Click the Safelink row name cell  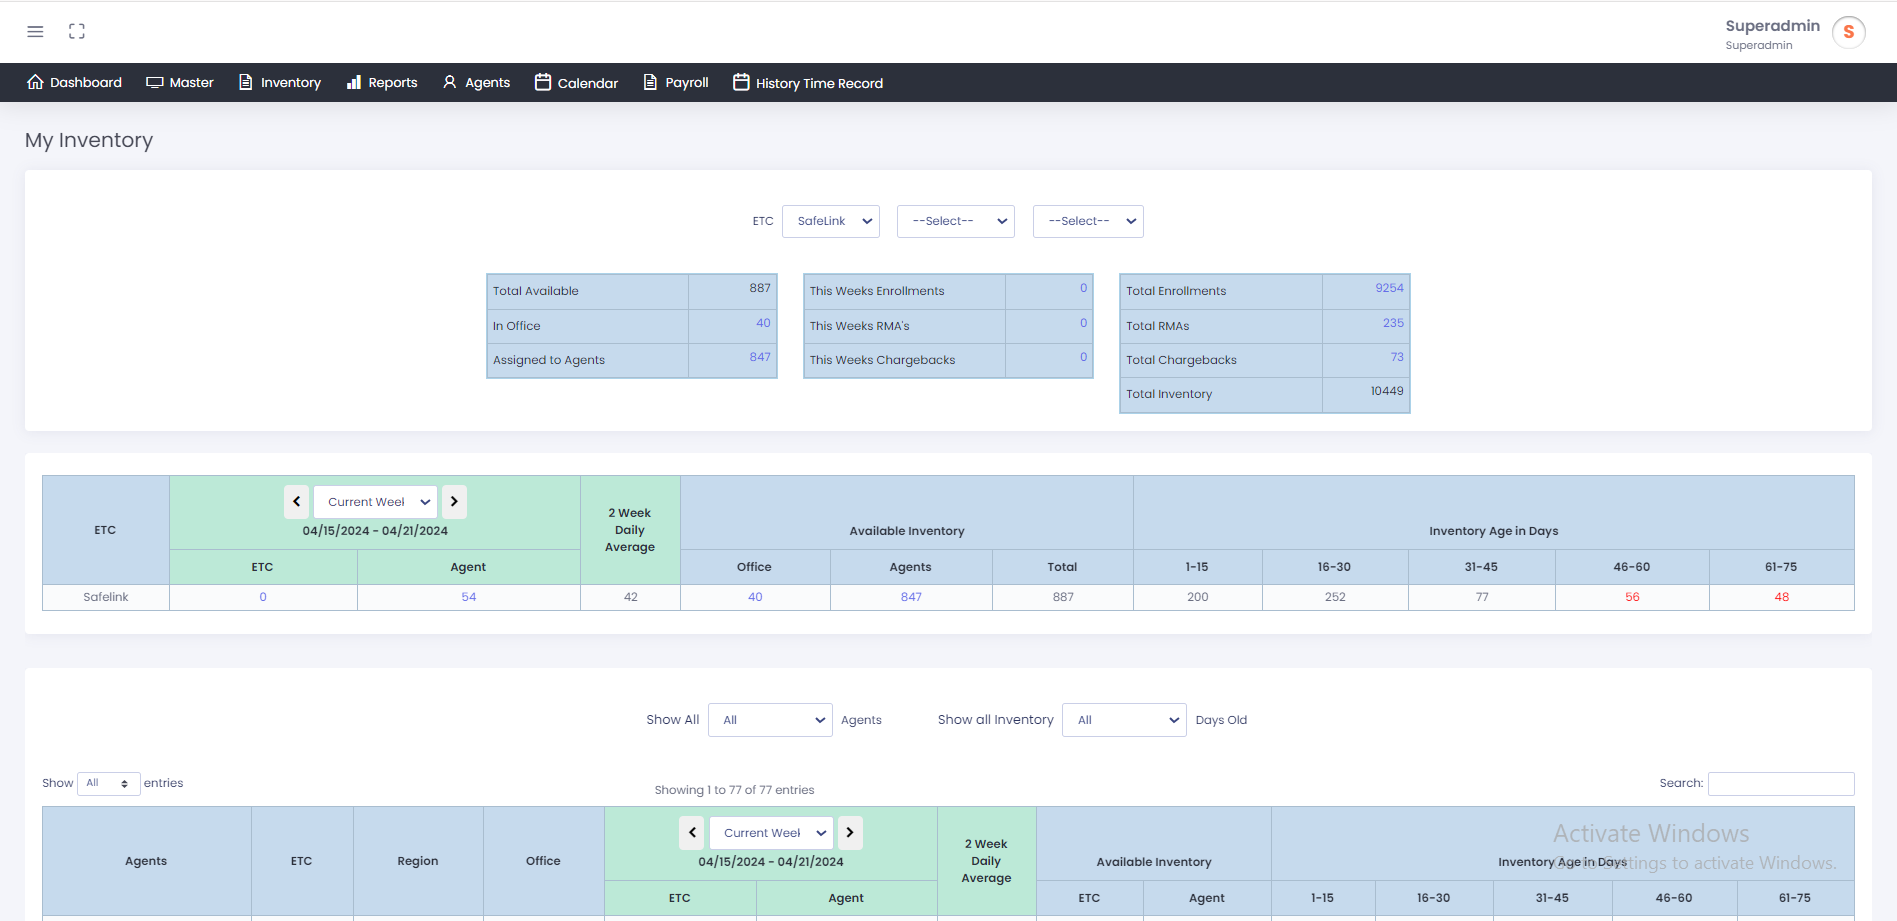(106, 597)
